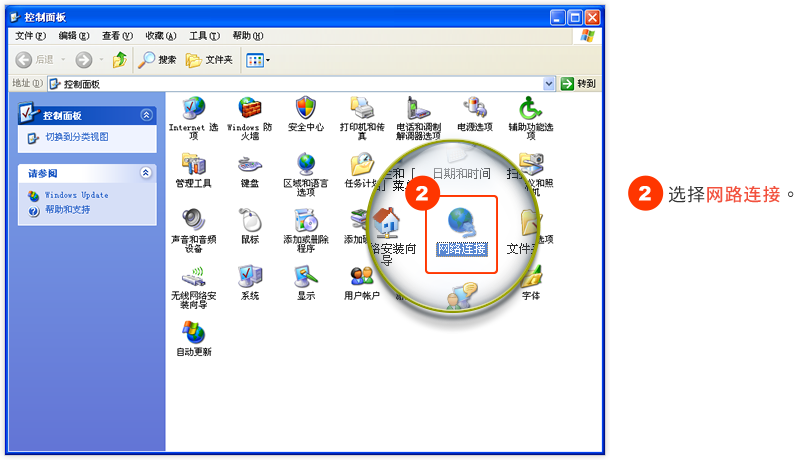Open the 收藏 menu
Screen dimensions: 800x460
[x=161, y=35]
